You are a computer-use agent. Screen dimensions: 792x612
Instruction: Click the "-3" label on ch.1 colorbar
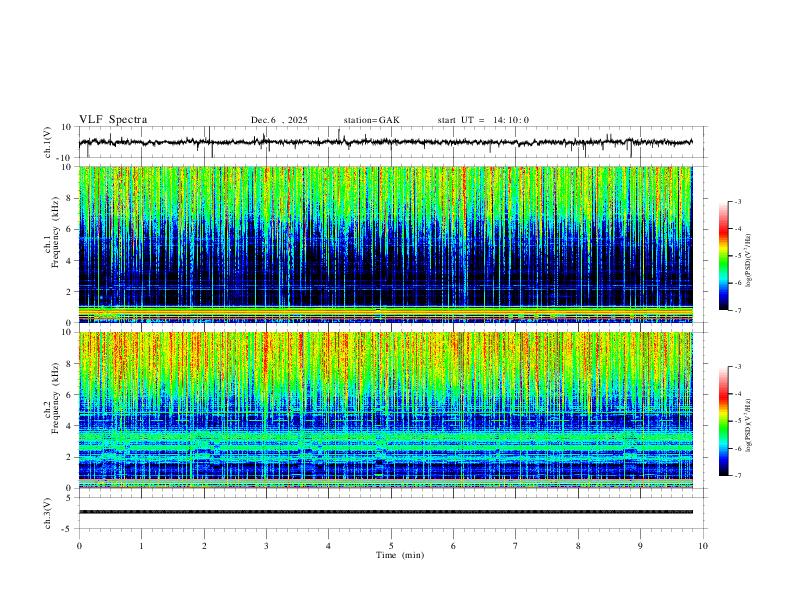(737, 201)
